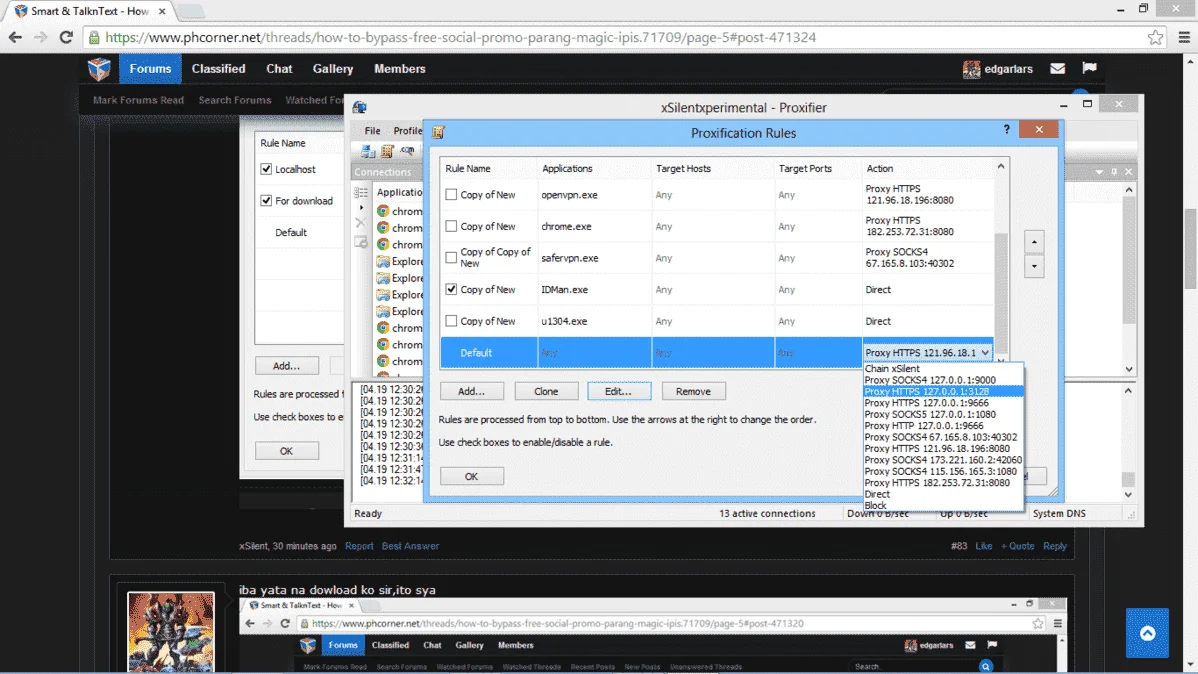This screenshot has width=1198, height=674.
Task: Open the Members tab on phcorner
Action: (400, 69)
